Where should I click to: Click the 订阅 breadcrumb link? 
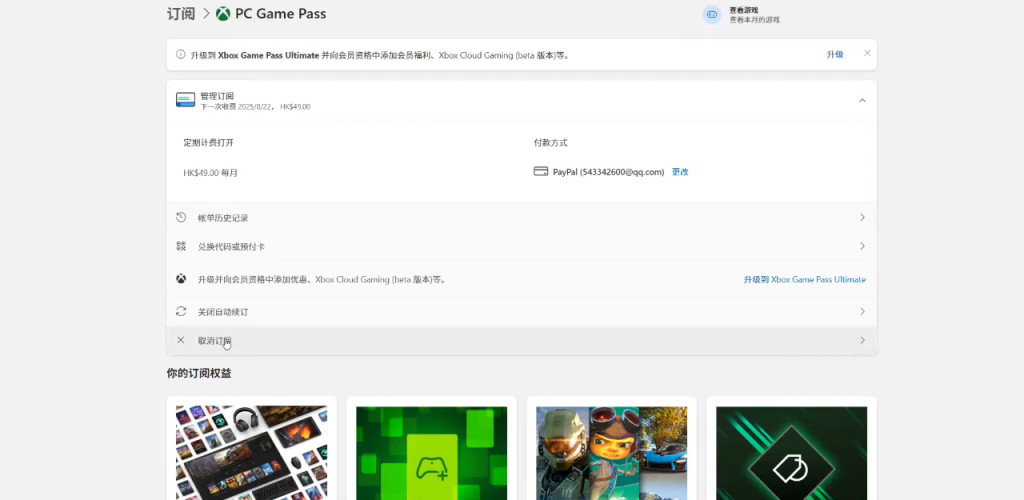pos(181,14)
